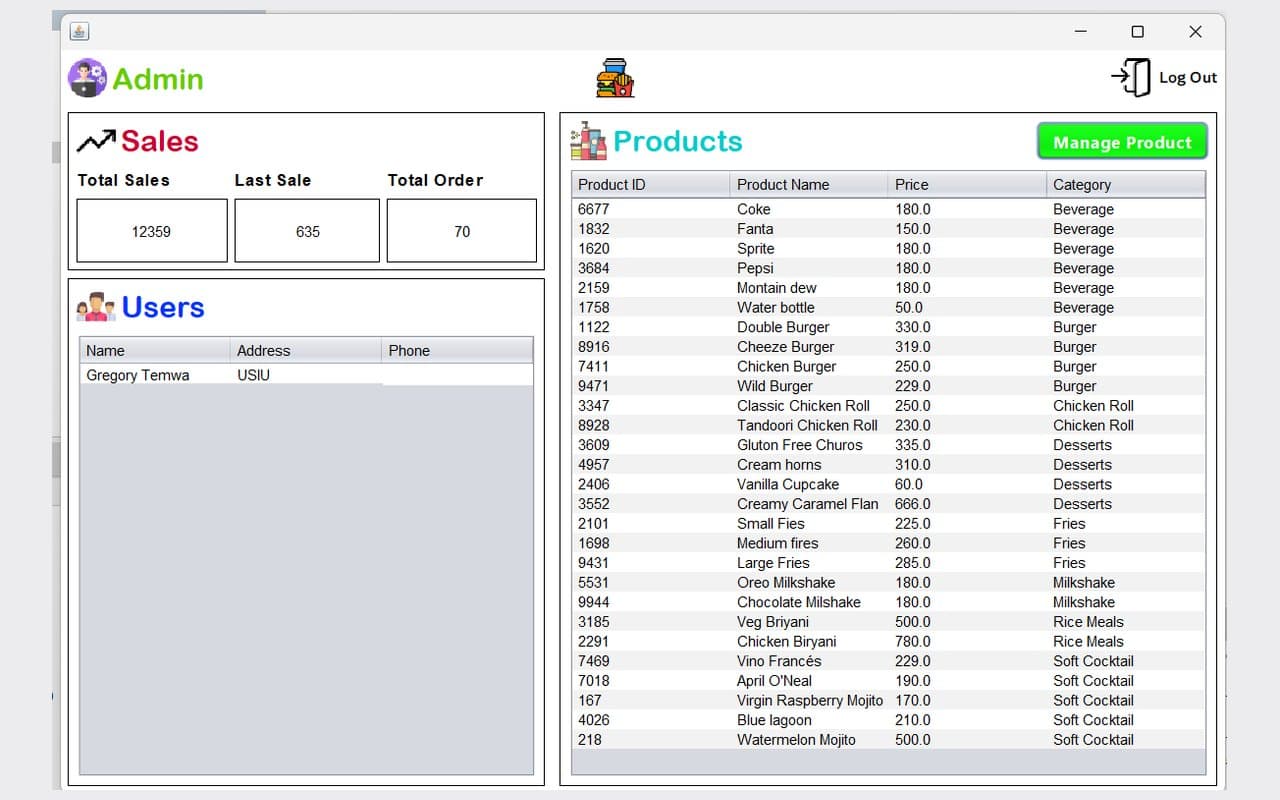Click the Address column header in Users

tap(306, 350)
